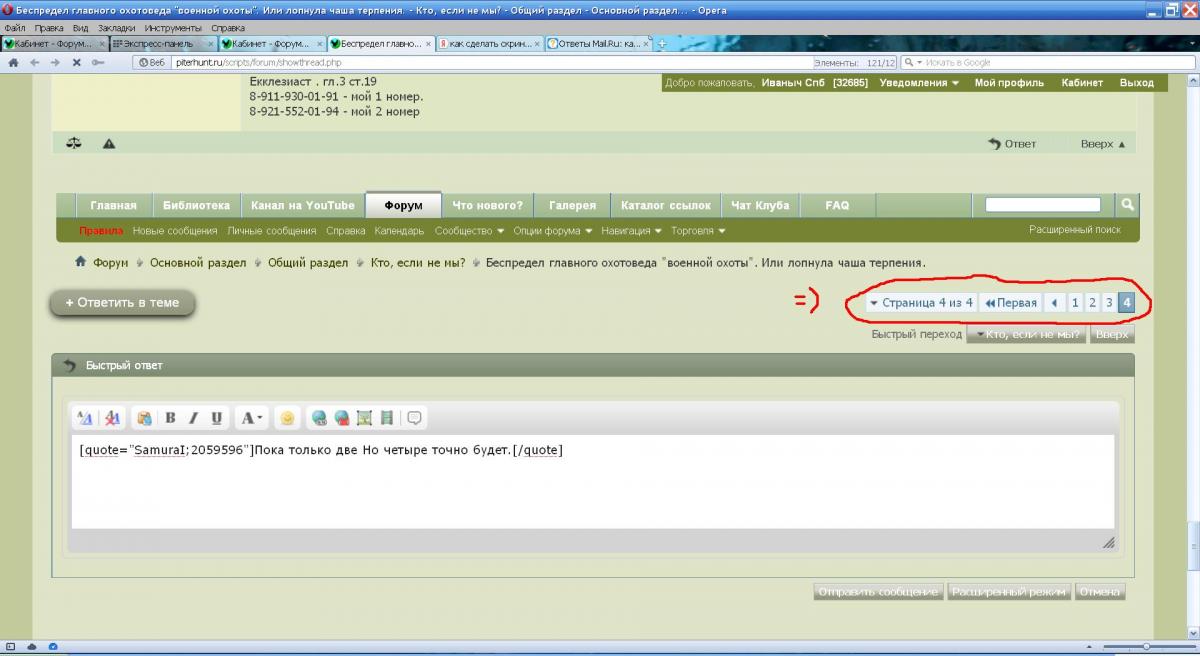Image resolution: width=1200 pixels, height=656 pixels.
Task: Click the insert link globe icon
Action: click(x=319, y=418)
